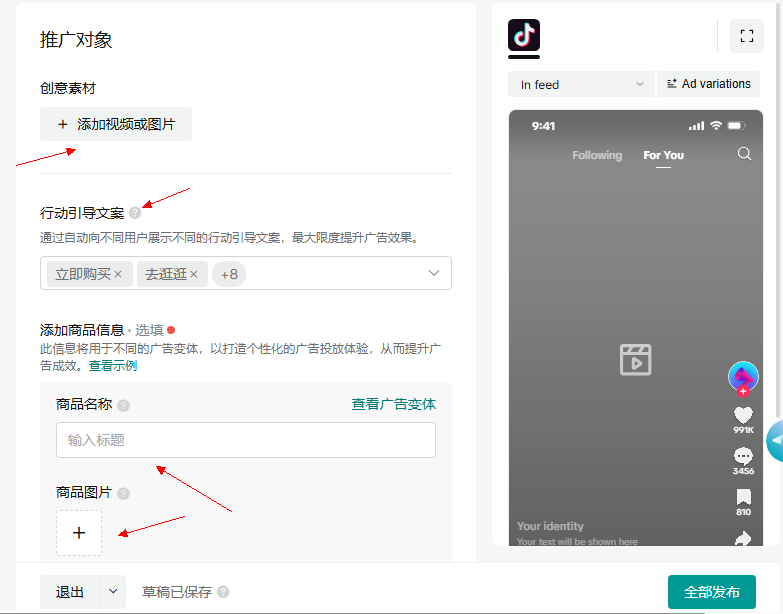The image size is (783, 614).
Task: Remove the 立即购买 tag
Action: (x=118, y=274)
